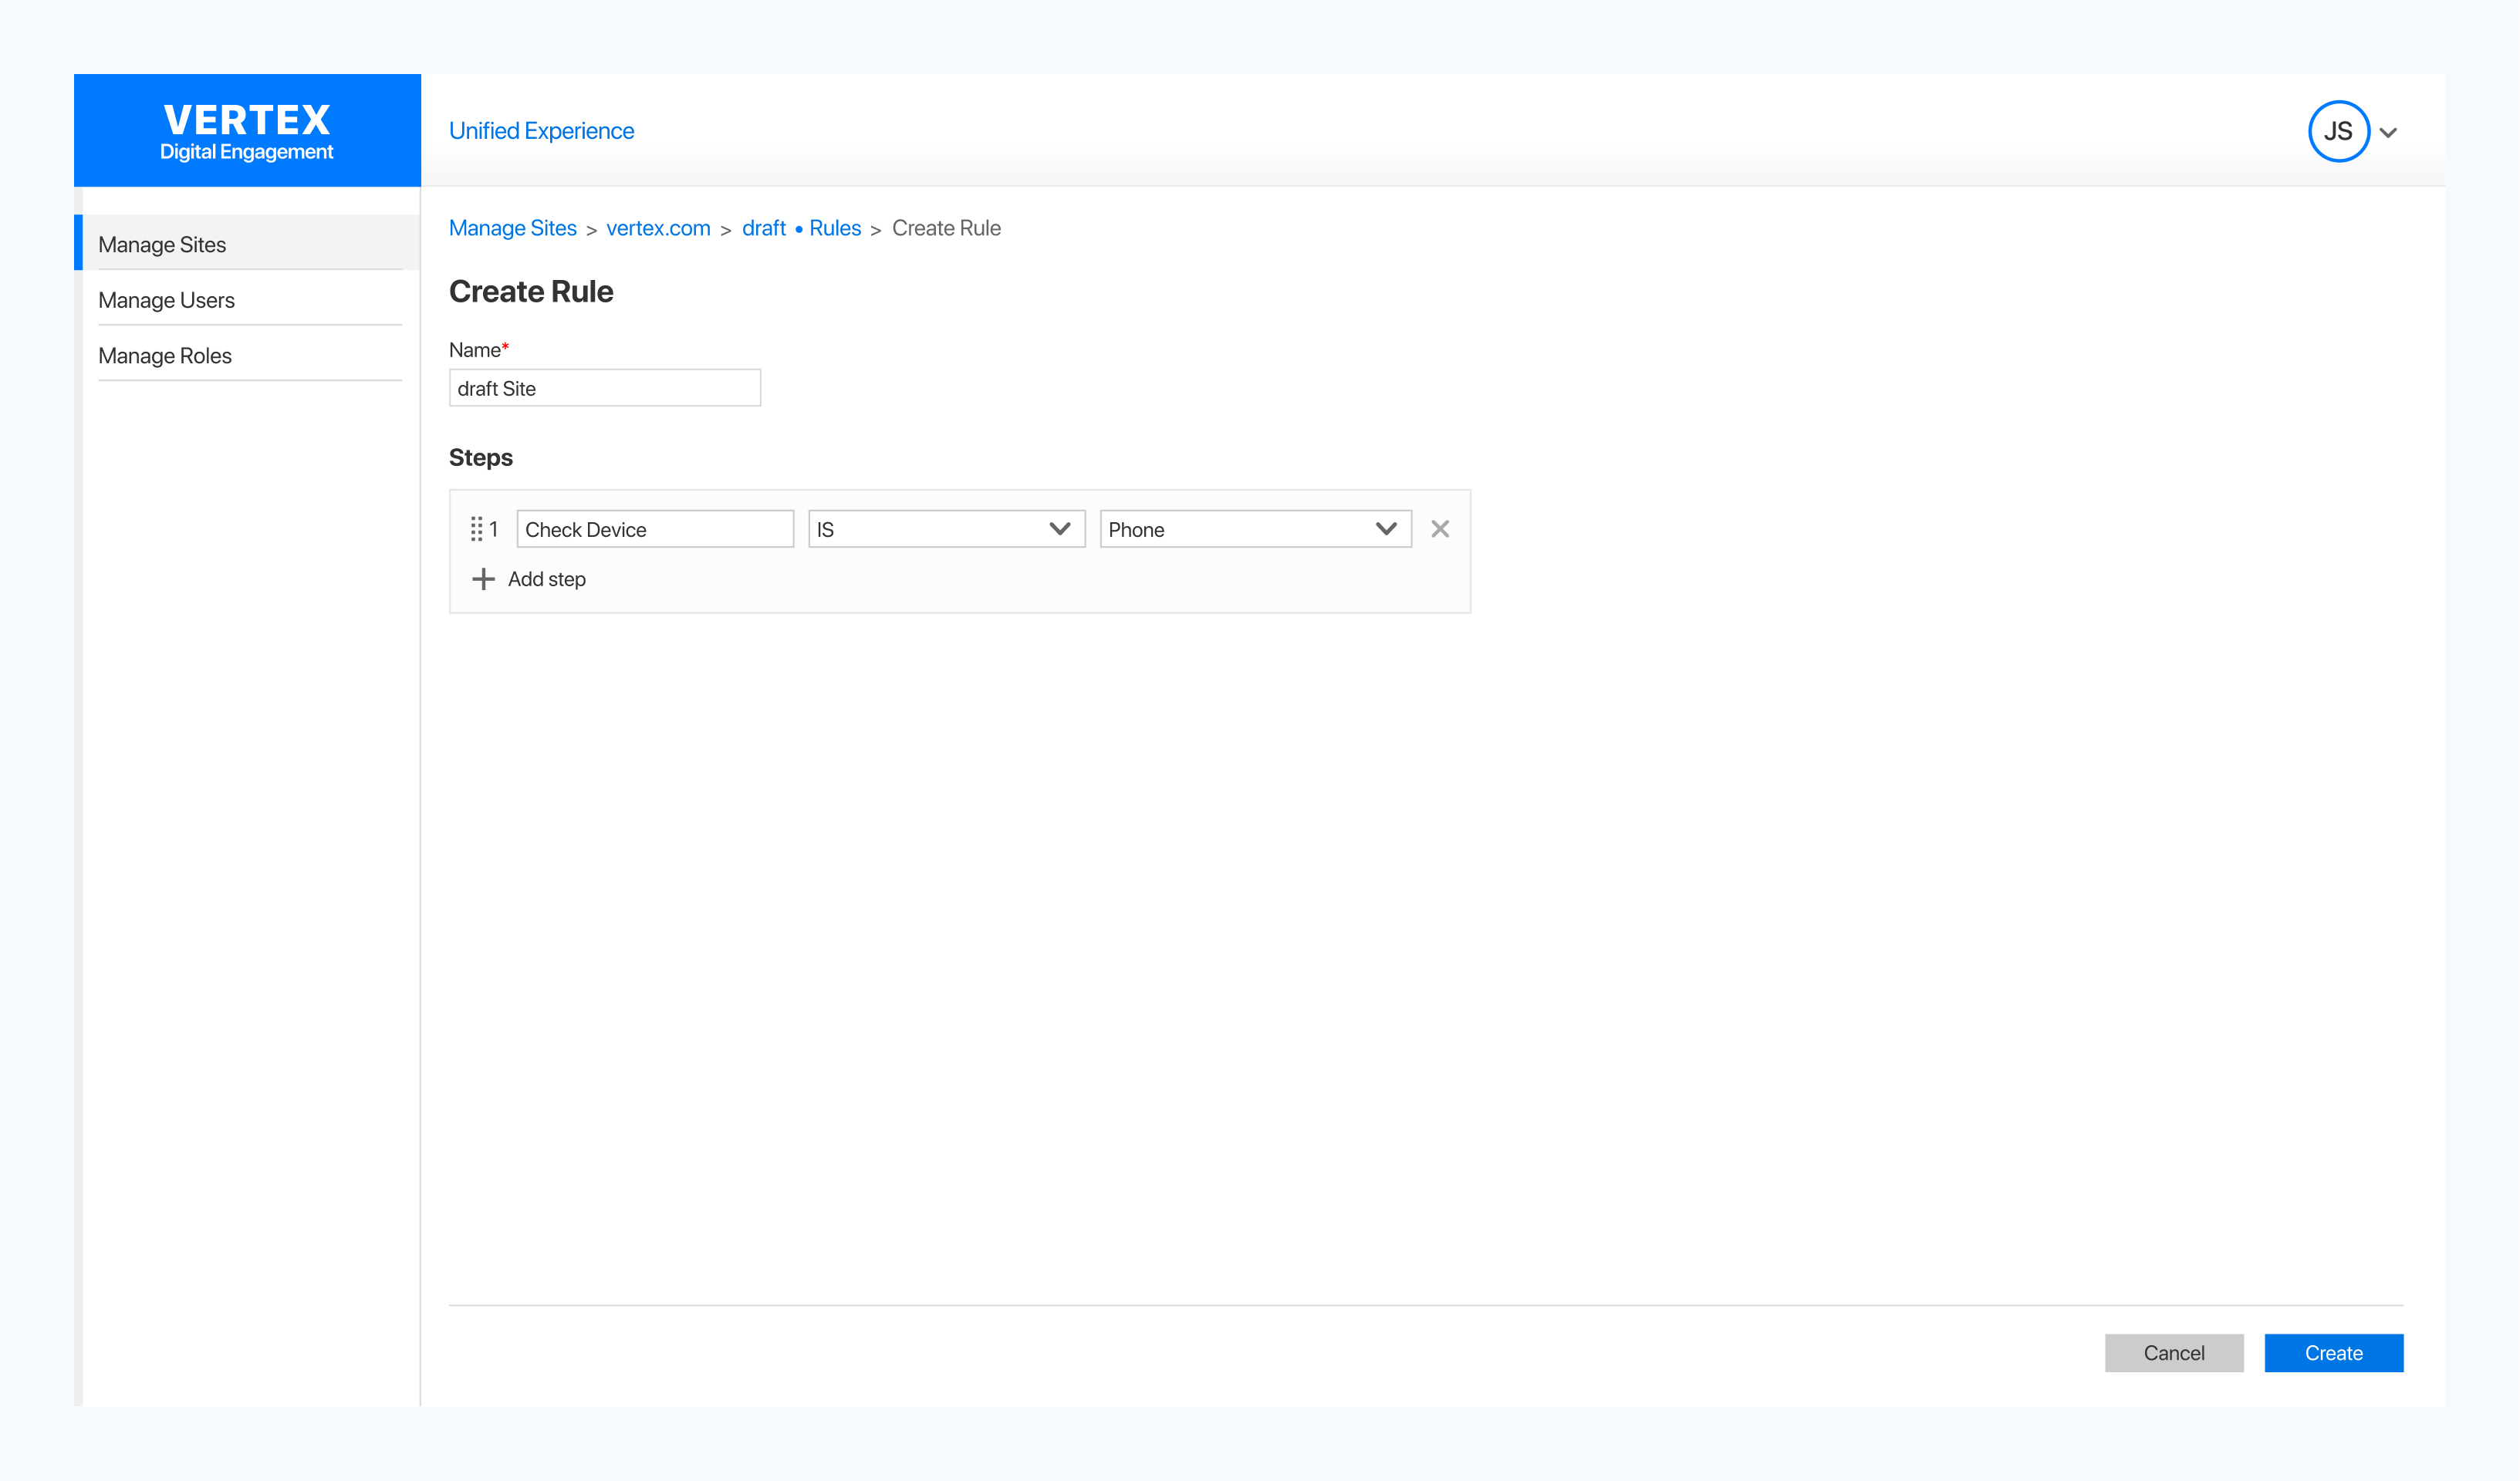Viewport: 2520px width, 1481px height.
Task: Expand the user menu chevron
Action: click(x=2389, y=132)
